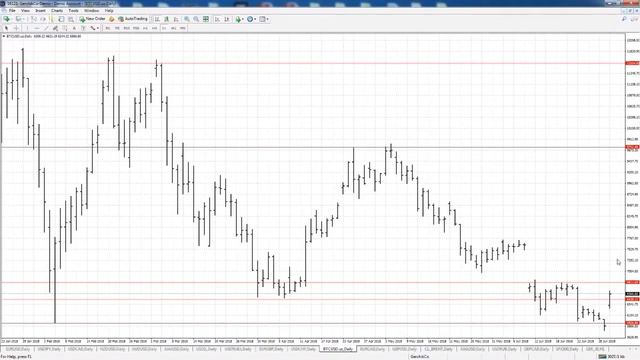Open the Help menu

[109, 10]
